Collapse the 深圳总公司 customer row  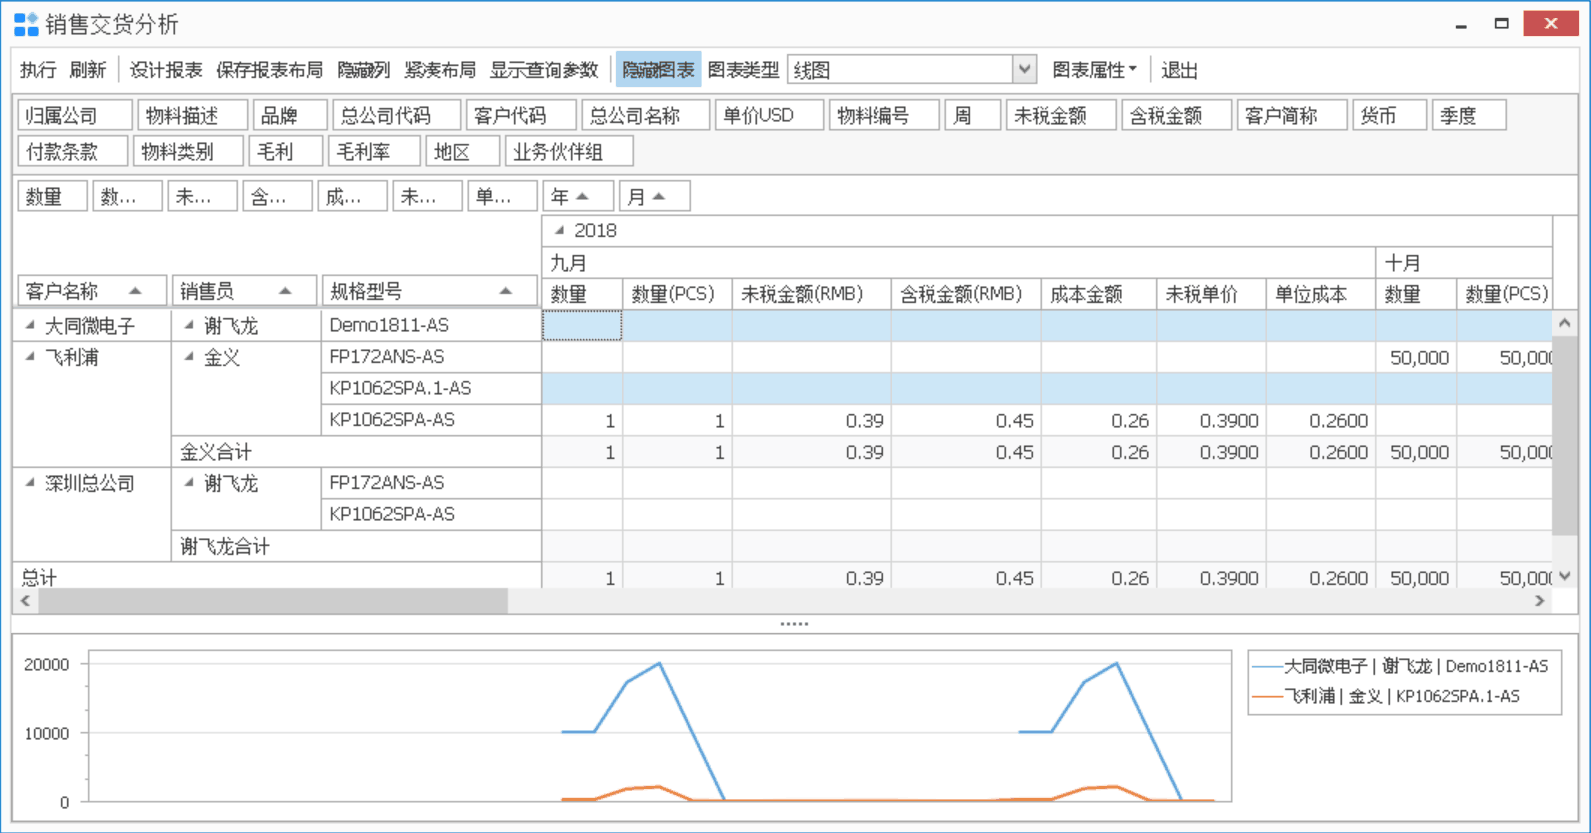30,483
